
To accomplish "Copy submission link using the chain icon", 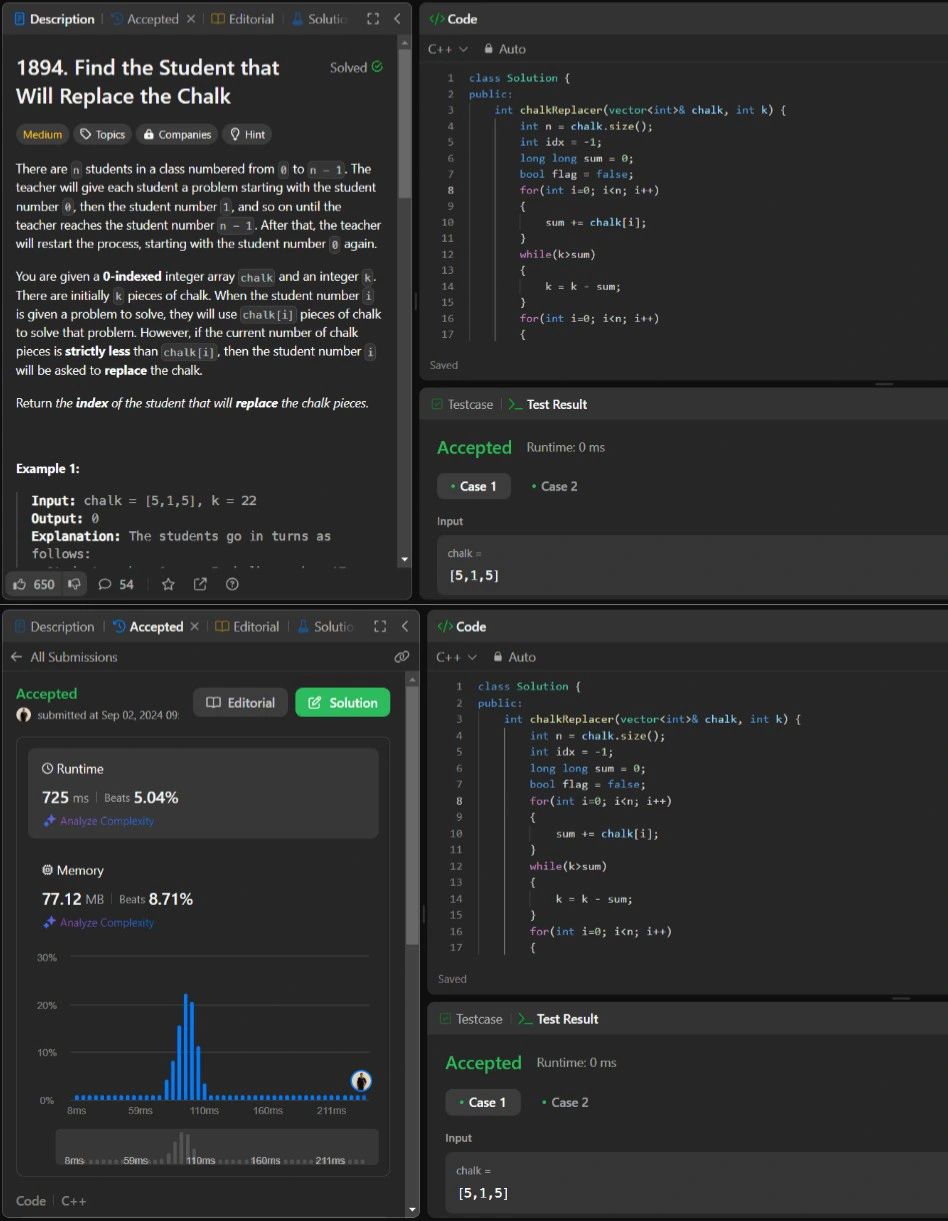I will tap(401, 657).
